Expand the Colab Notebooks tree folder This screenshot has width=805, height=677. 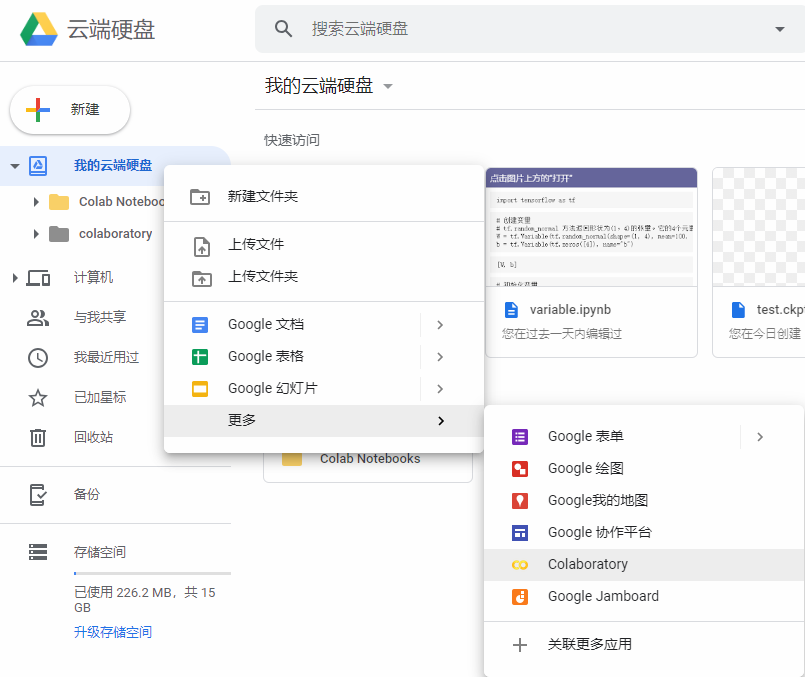point(36,202)
